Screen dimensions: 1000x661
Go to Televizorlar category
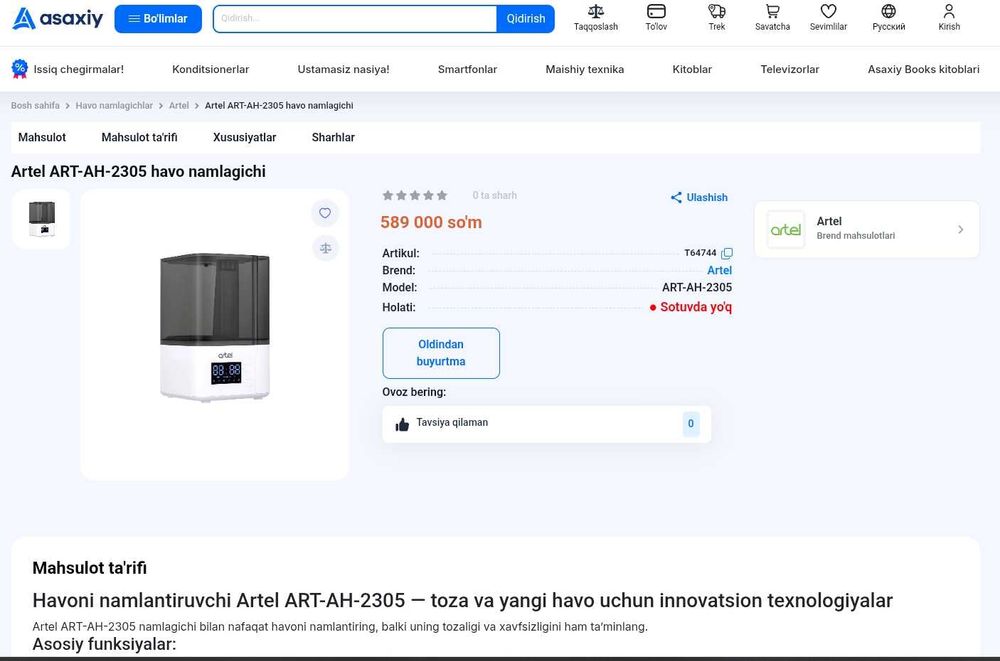pyautogui.click(x=790, y=69)
